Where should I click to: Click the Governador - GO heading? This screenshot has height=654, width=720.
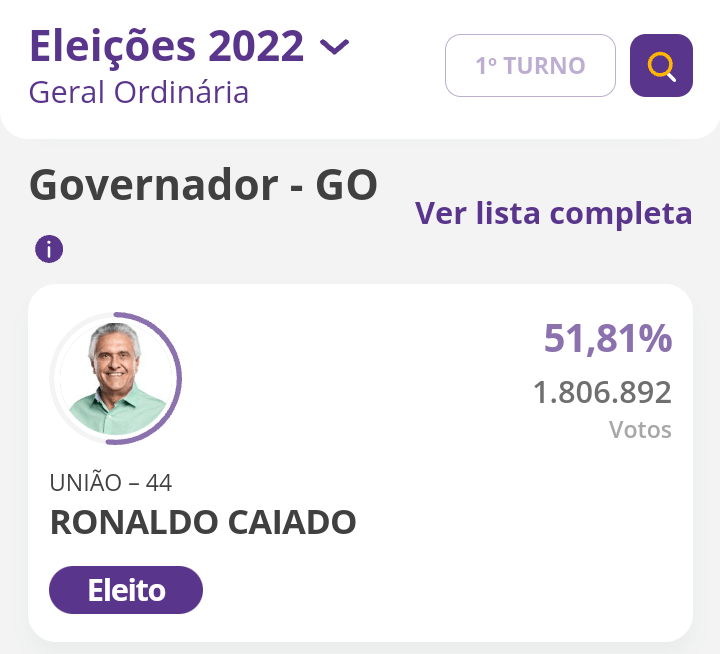point(204,186)
